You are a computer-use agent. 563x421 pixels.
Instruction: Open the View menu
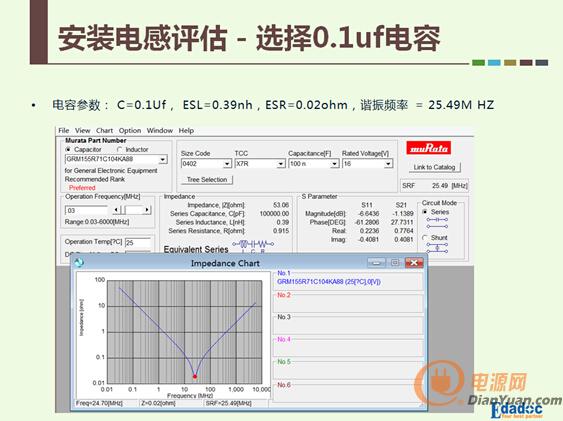(83, 131)
